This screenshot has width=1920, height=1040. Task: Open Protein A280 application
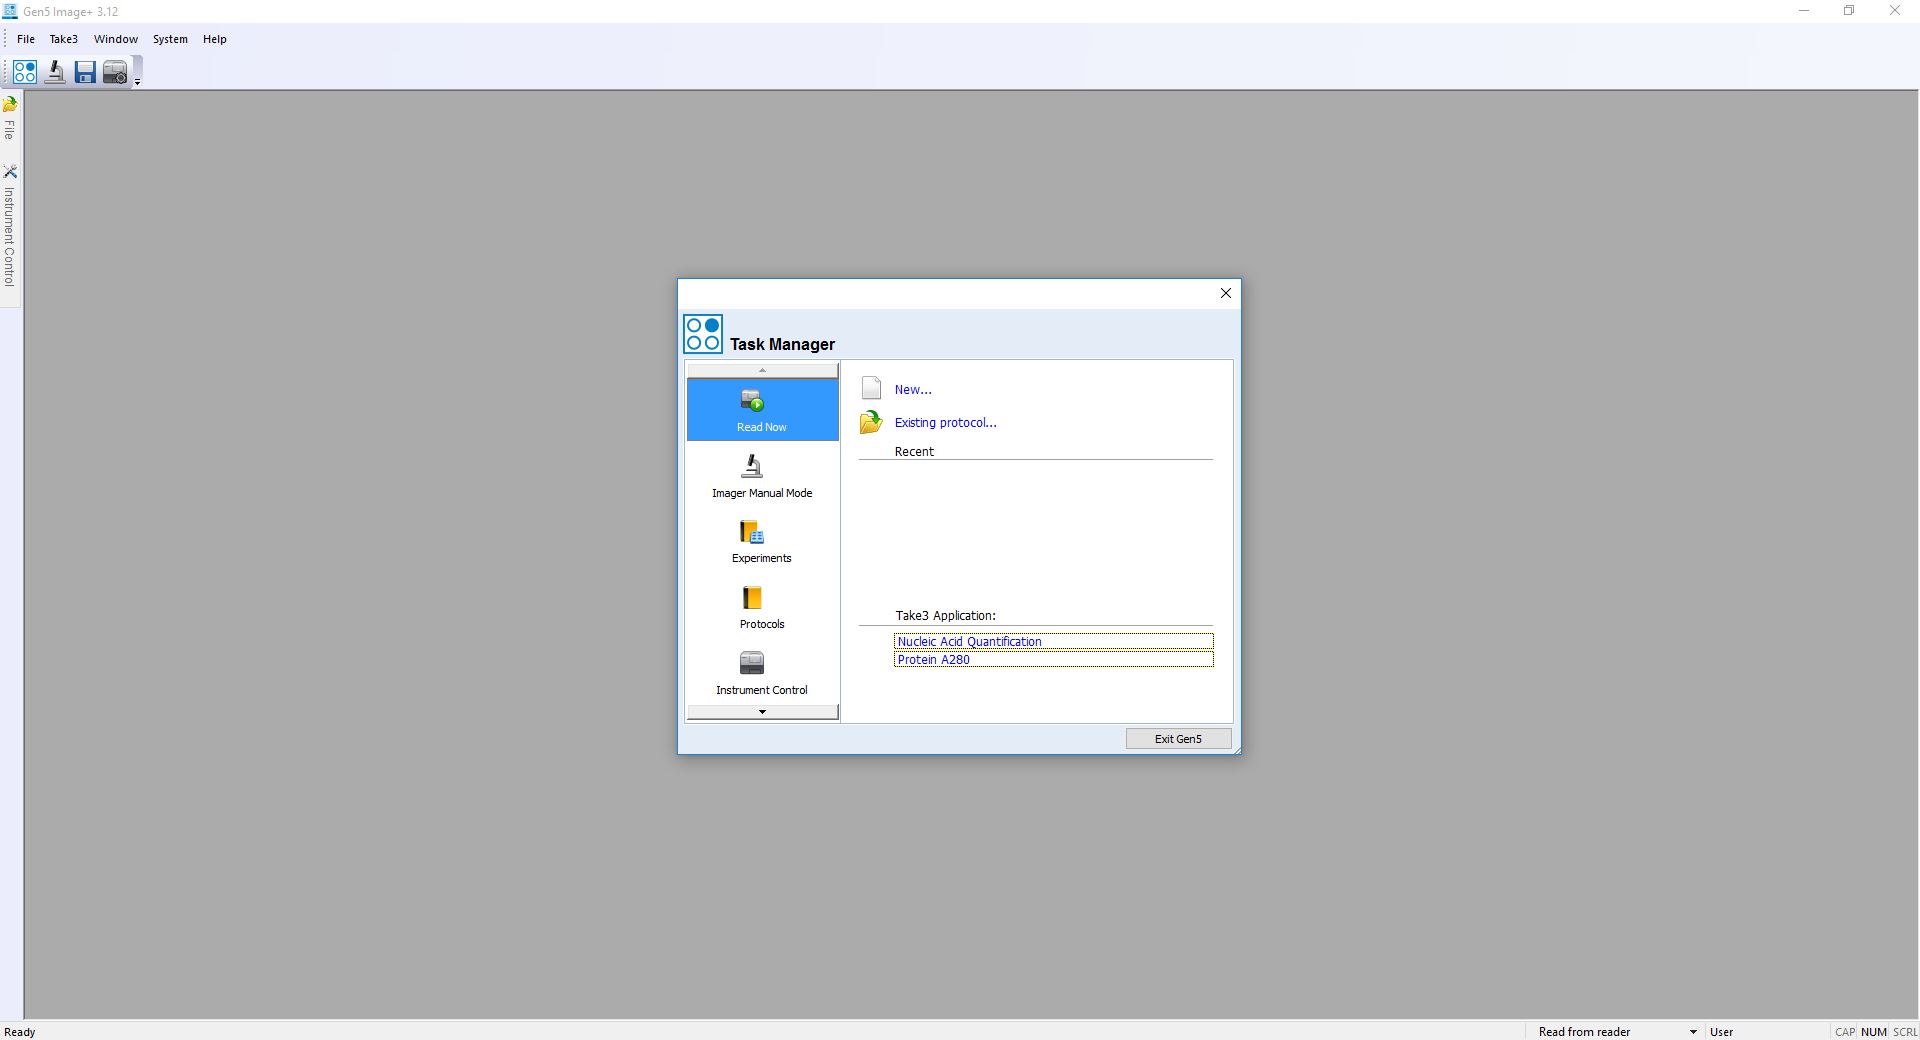(1054, 660)
